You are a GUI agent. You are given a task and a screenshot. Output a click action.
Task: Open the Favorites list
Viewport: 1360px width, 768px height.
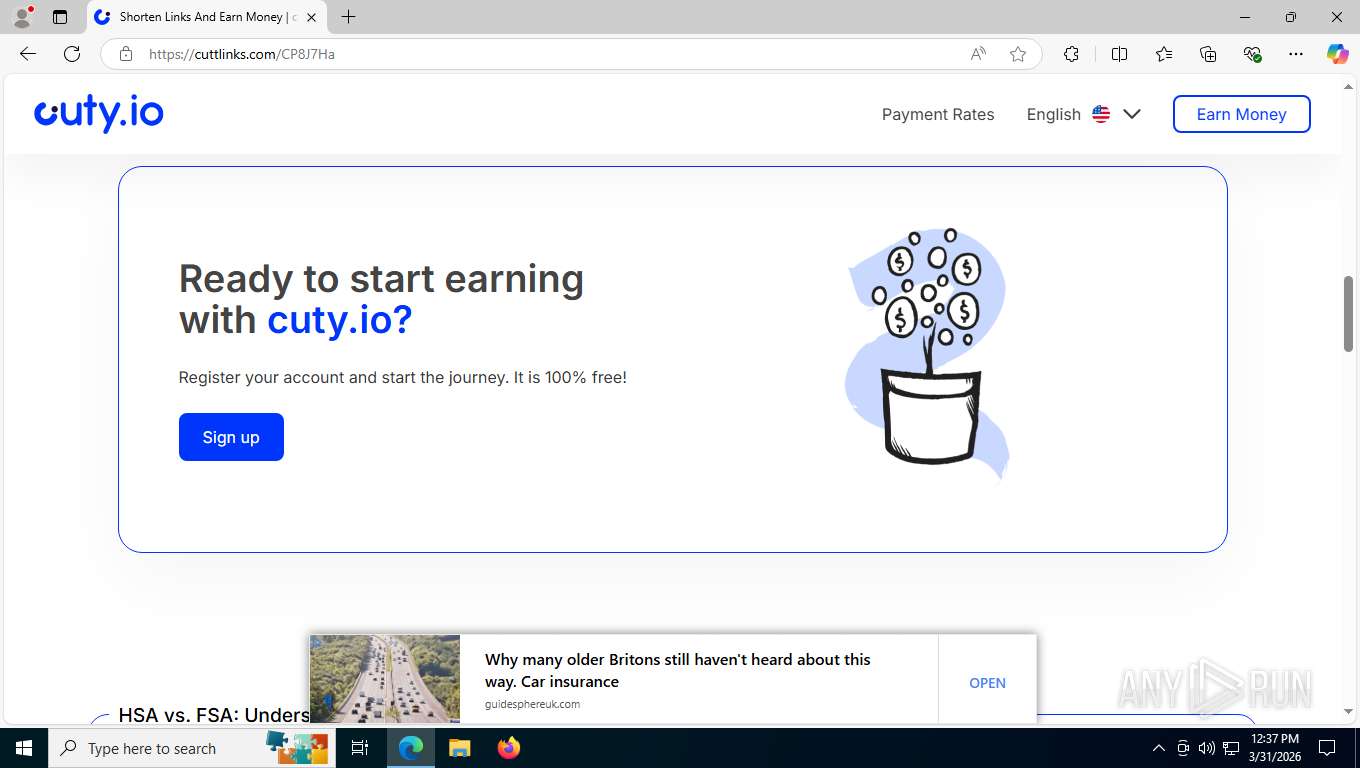1164,54
